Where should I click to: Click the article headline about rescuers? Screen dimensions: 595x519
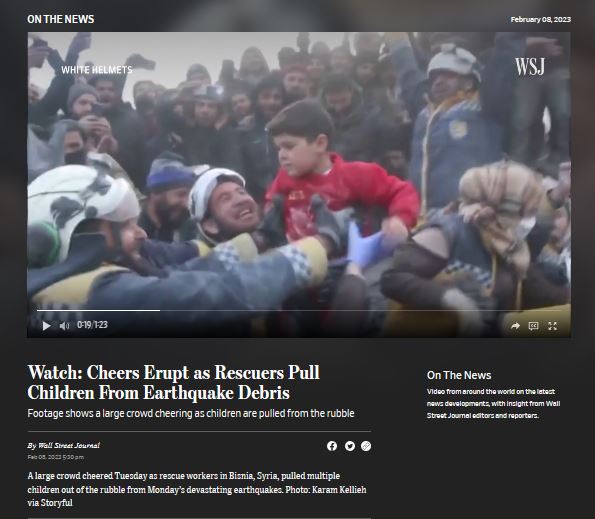click(174, 382)
